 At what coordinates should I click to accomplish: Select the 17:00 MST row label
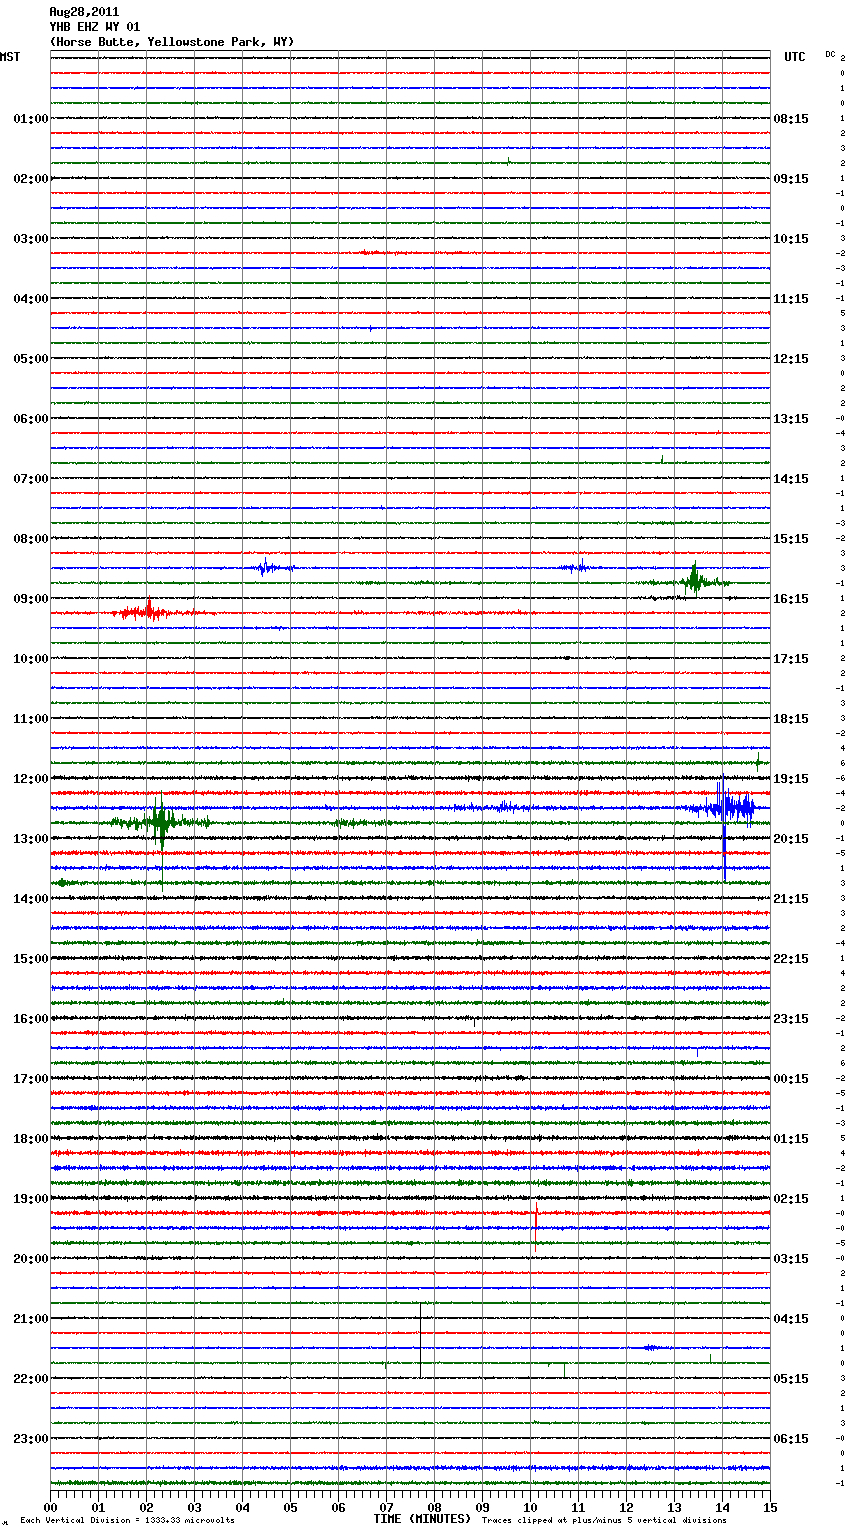(x=30, y=1079)
